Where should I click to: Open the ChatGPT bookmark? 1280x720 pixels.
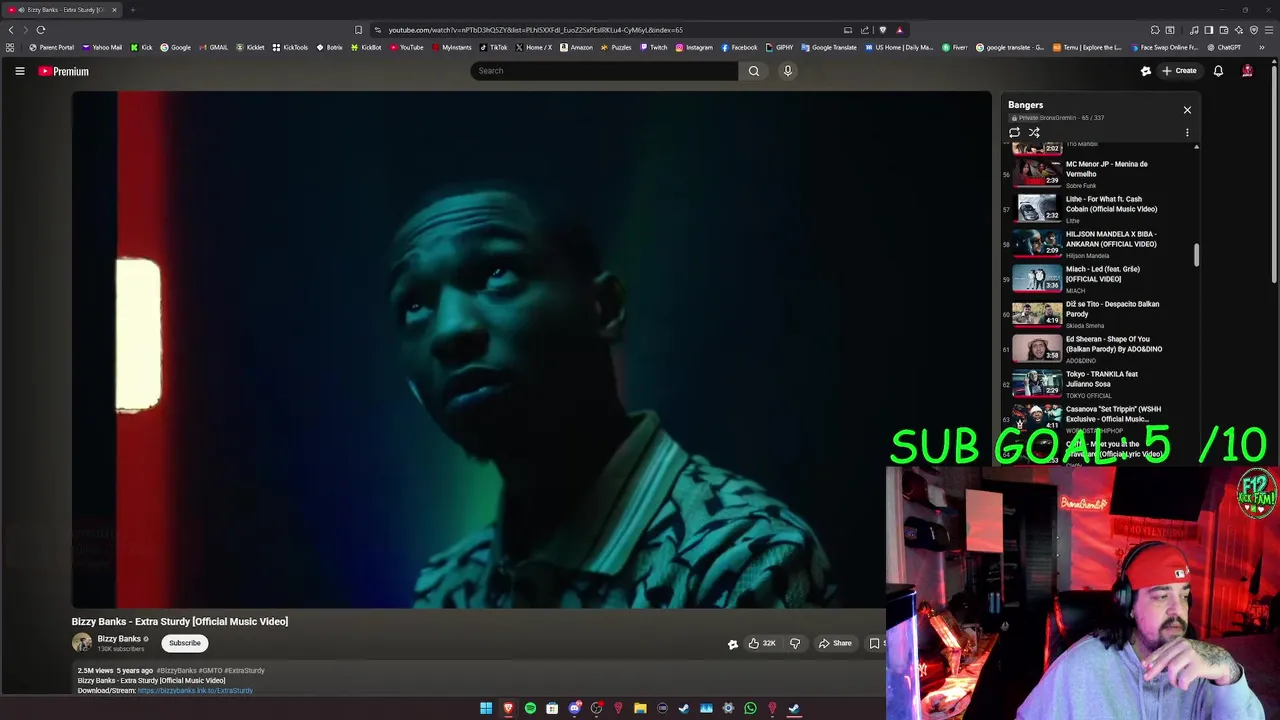click(1224, 47)
